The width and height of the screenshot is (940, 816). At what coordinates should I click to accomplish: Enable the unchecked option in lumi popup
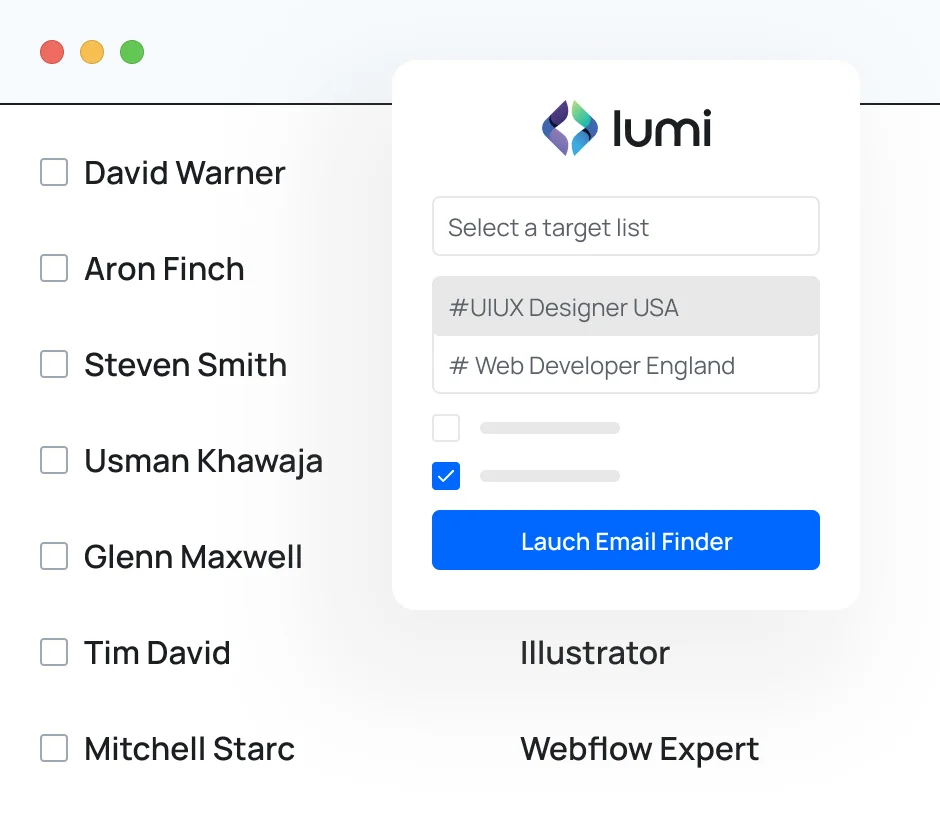pos(446,428)
